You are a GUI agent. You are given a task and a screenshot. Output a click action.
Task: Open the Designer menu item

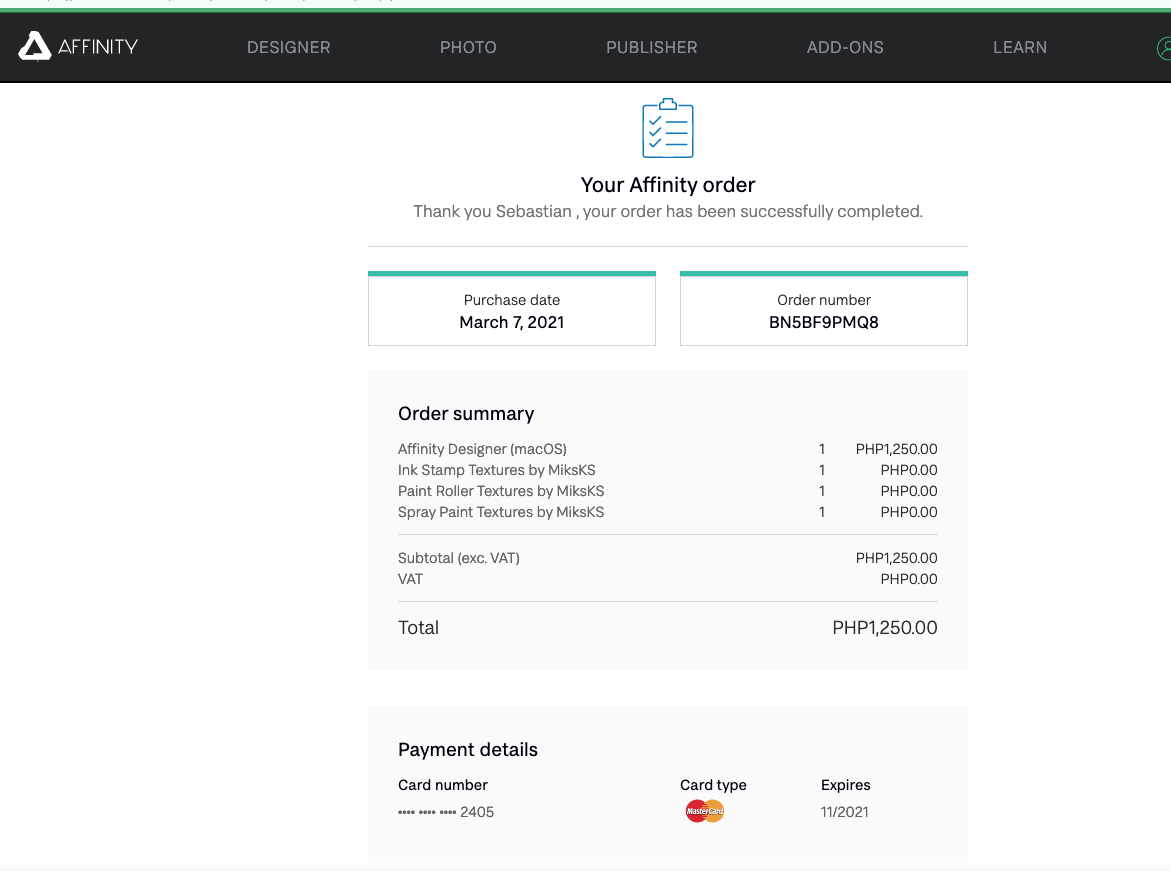pos(288,47)
